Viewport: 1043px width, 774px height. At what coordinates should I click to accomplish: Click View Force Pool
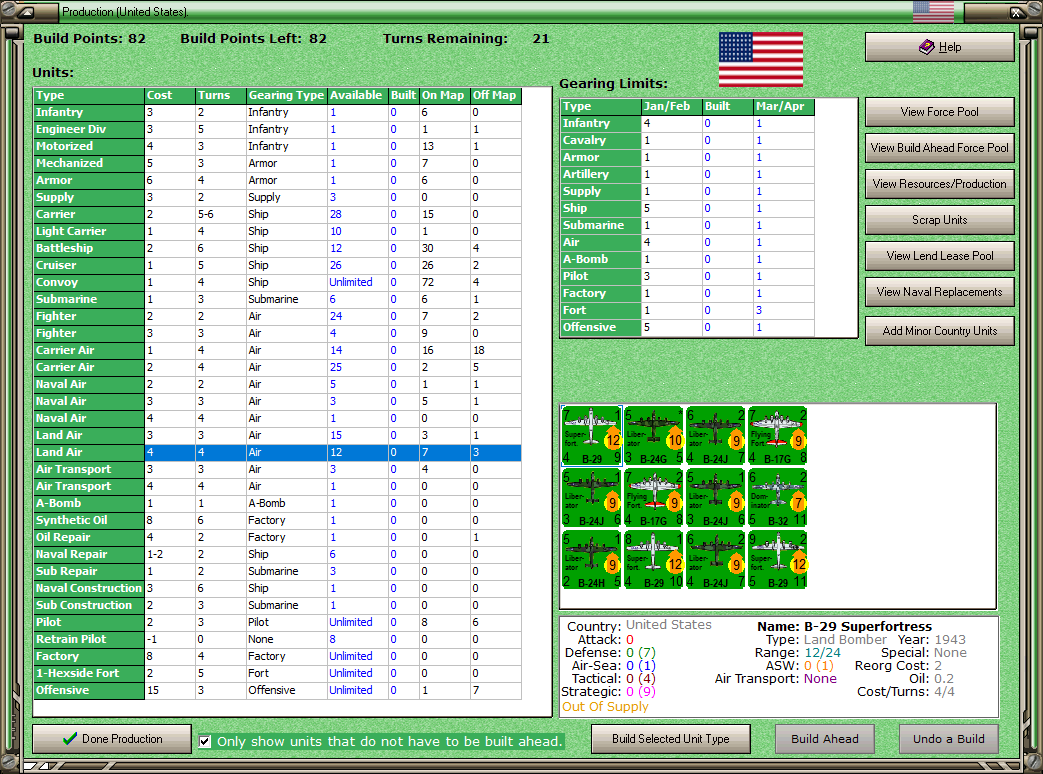tap(939, 112)
